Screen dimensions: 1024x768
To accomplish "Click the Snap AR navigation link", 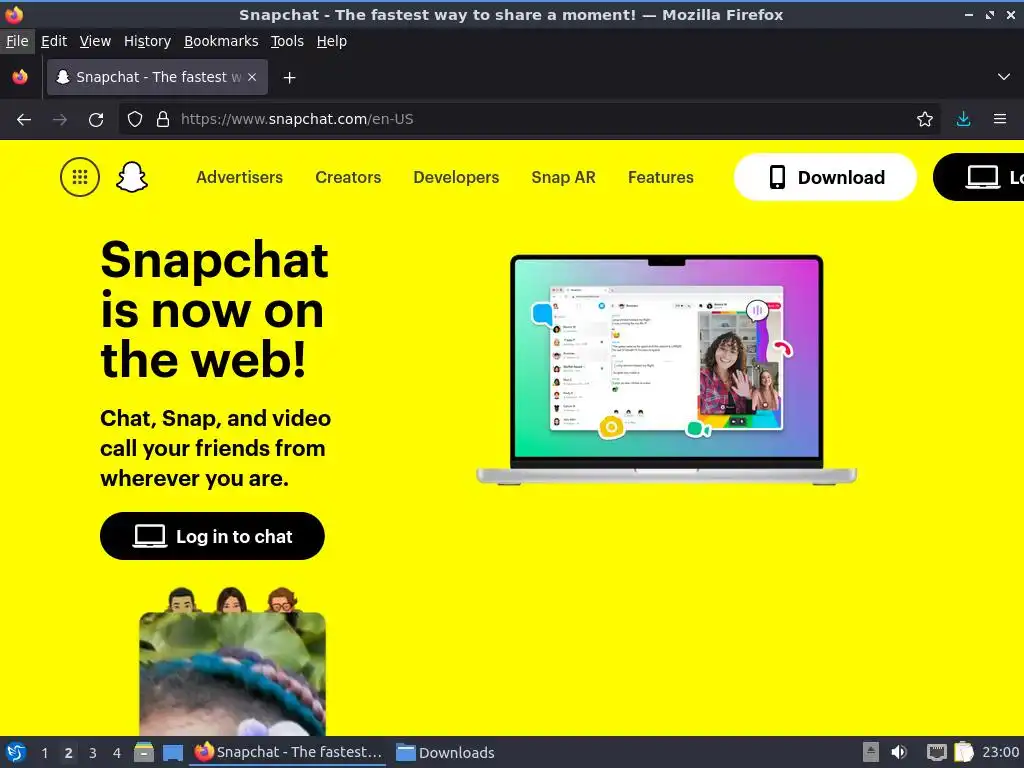I will (564, 177).
